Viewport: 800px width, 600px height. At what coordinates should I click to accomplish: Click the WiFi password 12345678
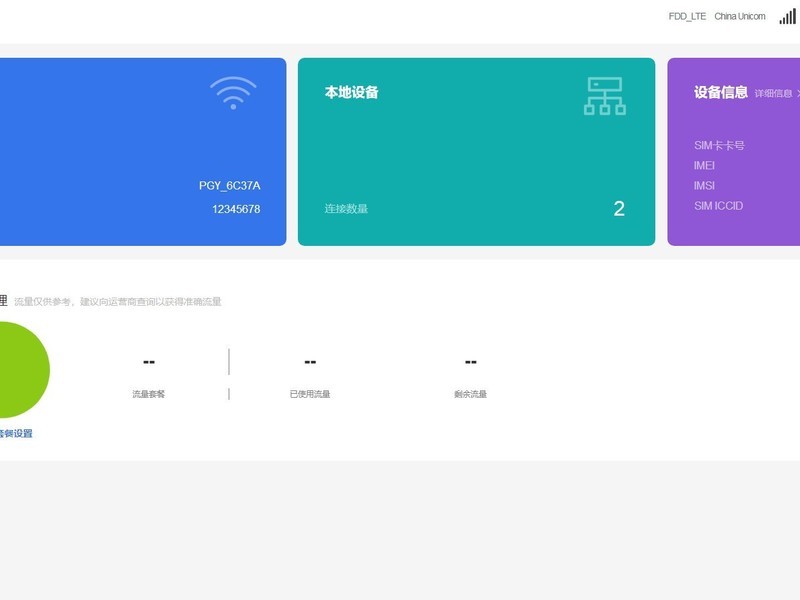(x=236, y=209)
